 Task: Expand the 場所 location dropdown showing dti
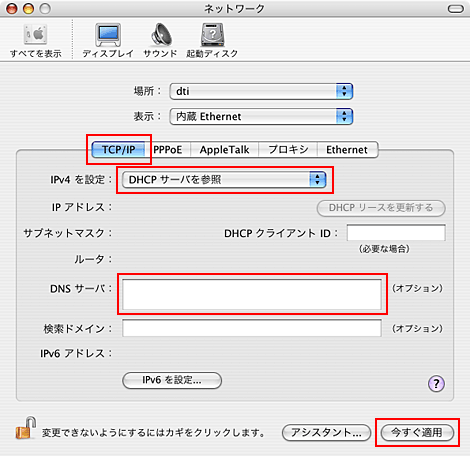click(261, 91)
